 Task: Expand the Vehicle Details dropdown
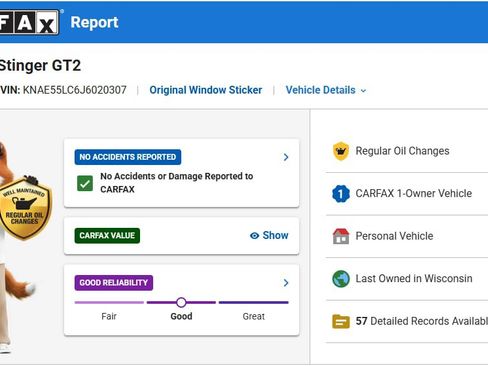(326, 90)
